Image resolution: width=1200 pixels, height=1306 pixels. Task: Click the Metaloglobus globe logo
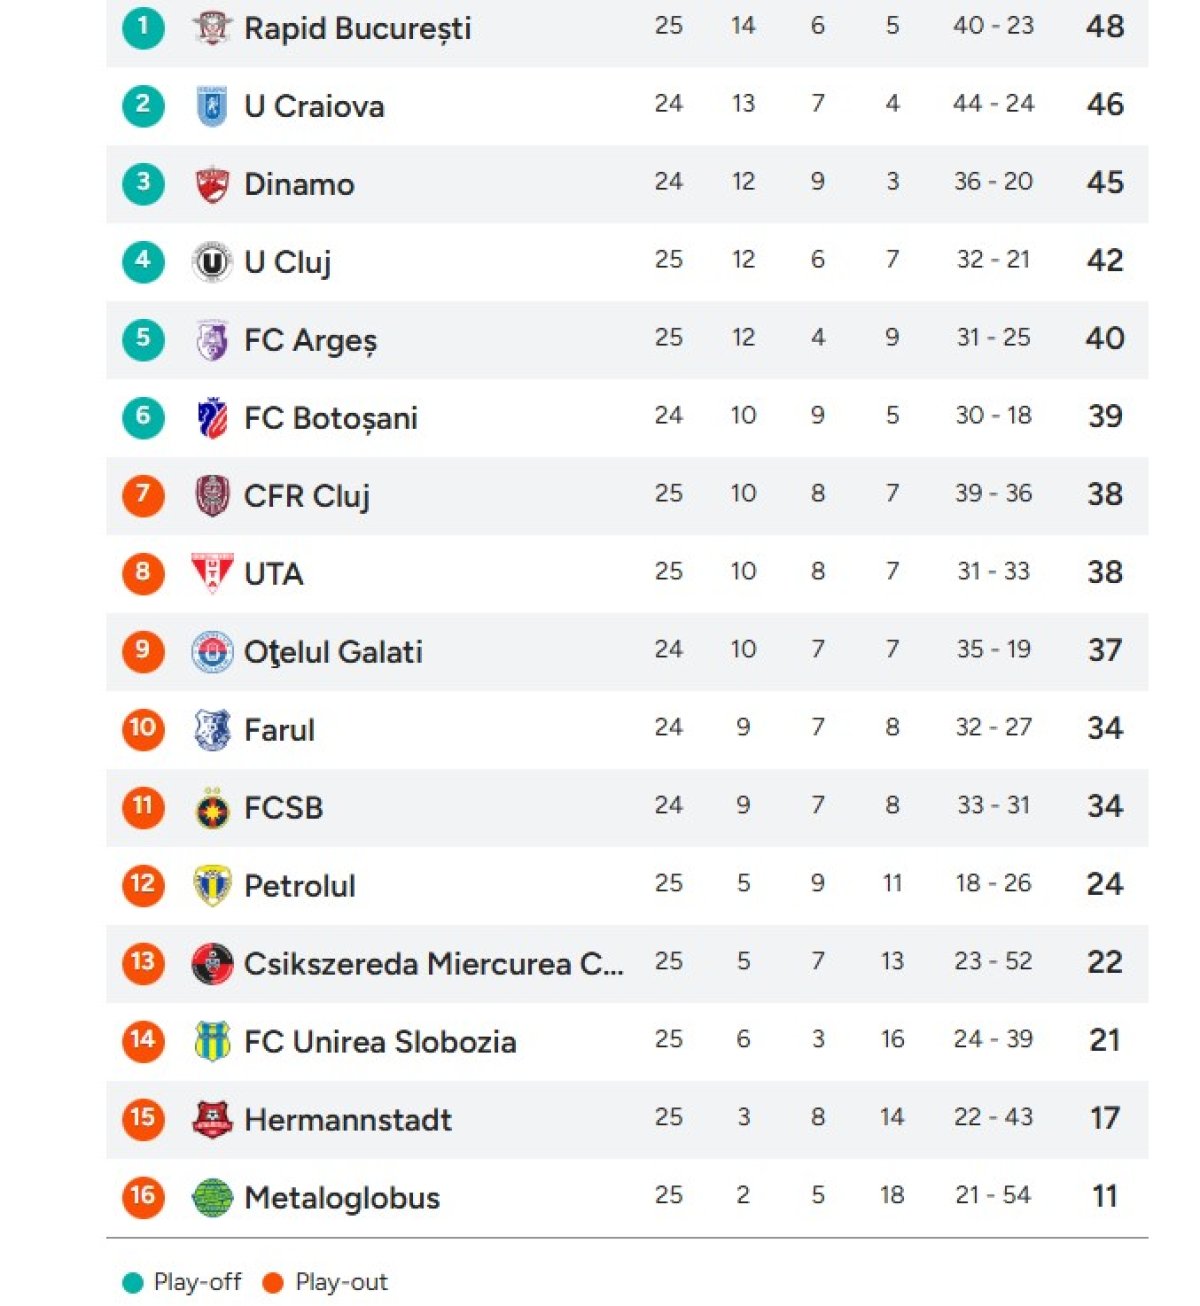click(x=211, y=1197)
